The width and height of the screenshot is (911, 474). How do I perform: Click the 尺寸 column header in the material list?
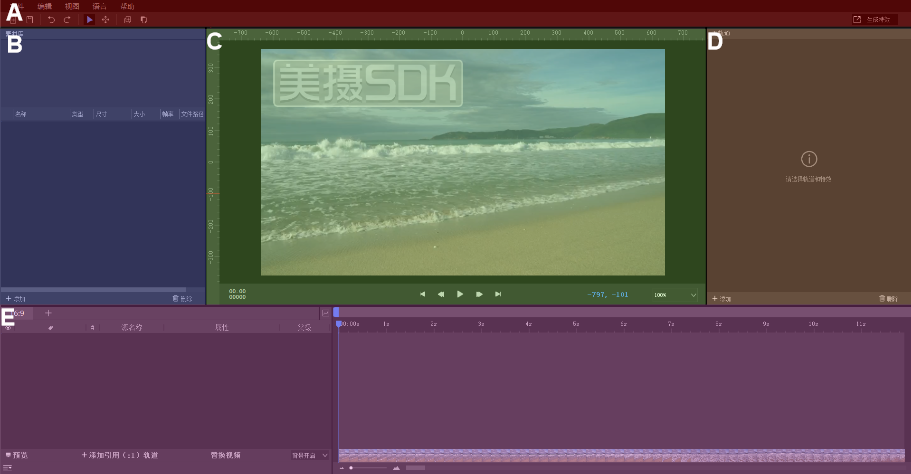coord(102,114)
